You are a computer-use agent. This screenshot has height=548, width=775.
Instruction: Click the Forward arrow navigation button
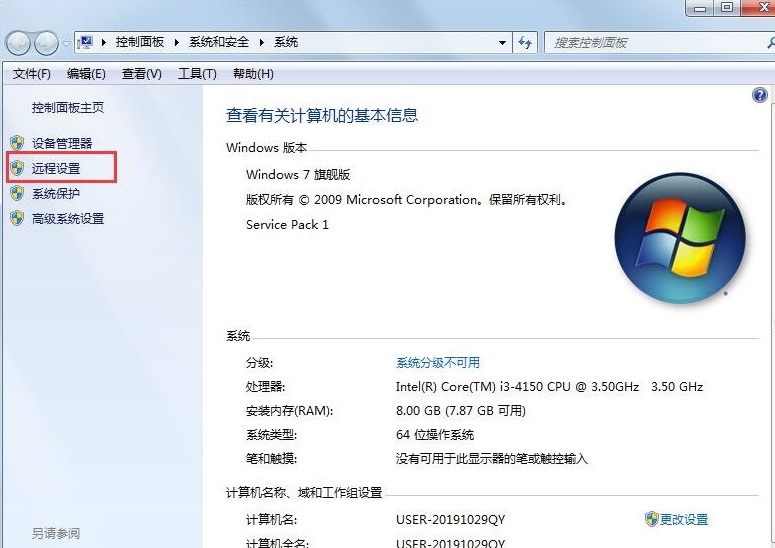tap(47, 43)
